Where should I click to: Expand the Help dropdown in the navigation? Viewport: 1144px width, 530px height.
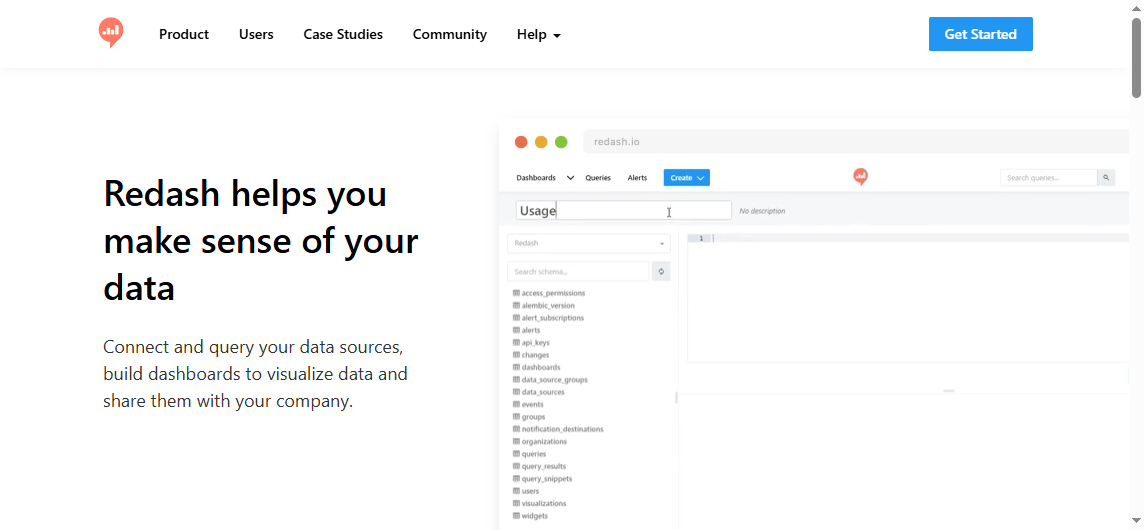[538, 34]
